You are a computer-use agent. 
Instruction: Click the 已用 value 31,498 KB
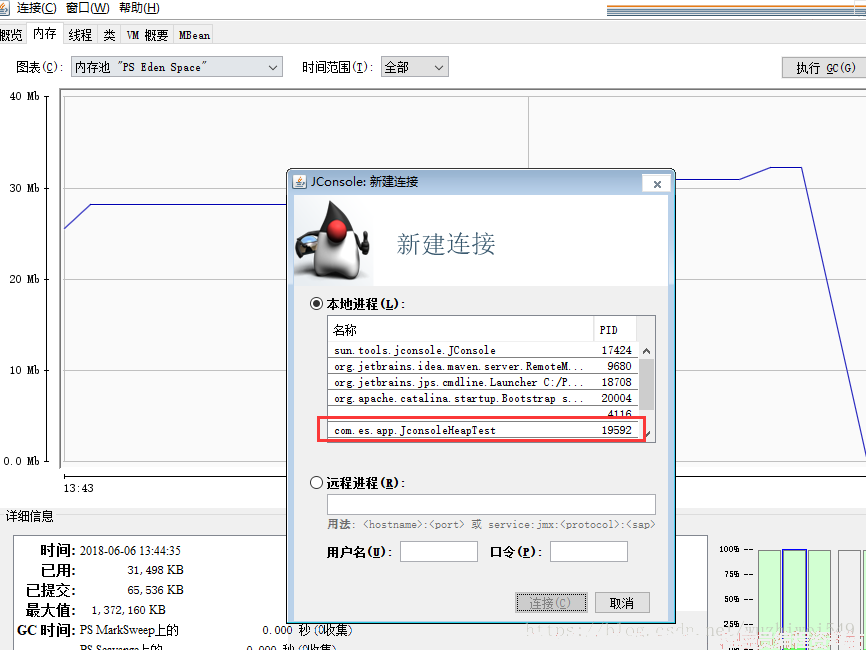[x=155, y=570]
